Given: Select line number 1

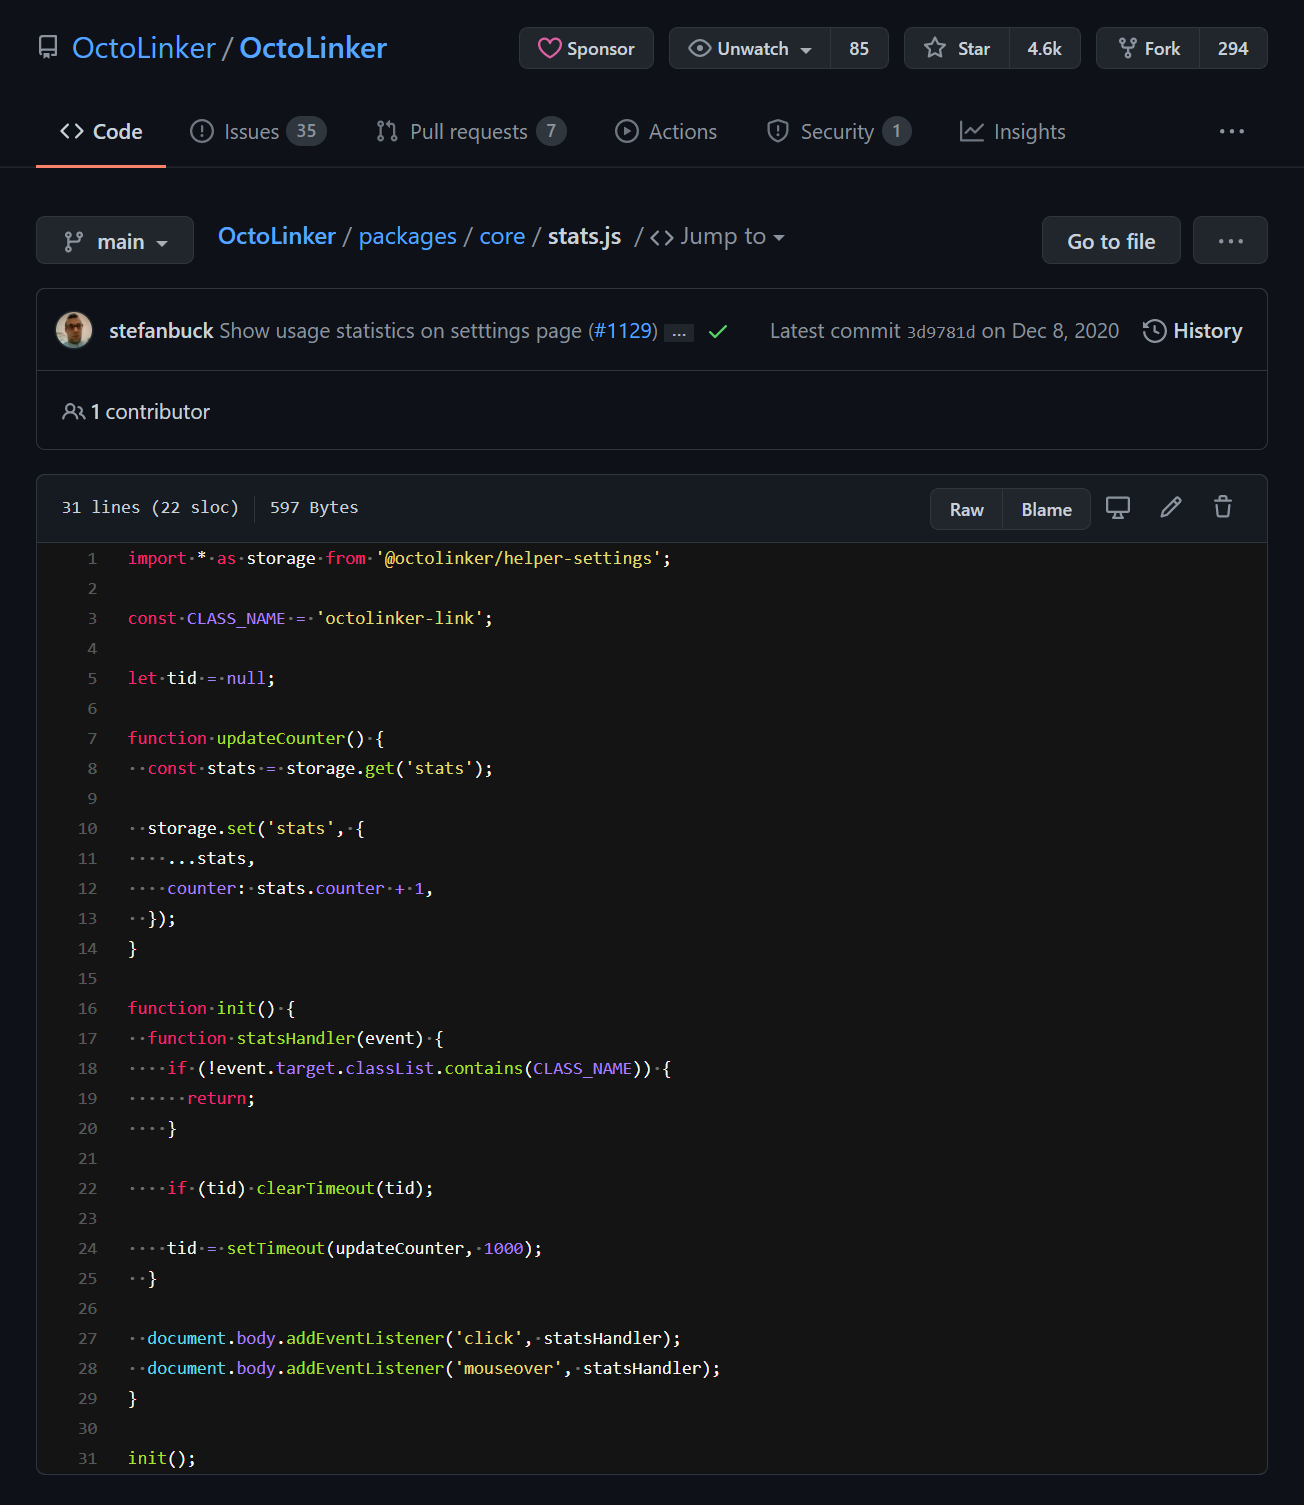Looking at the screenshot, I should tap(92, 558).
